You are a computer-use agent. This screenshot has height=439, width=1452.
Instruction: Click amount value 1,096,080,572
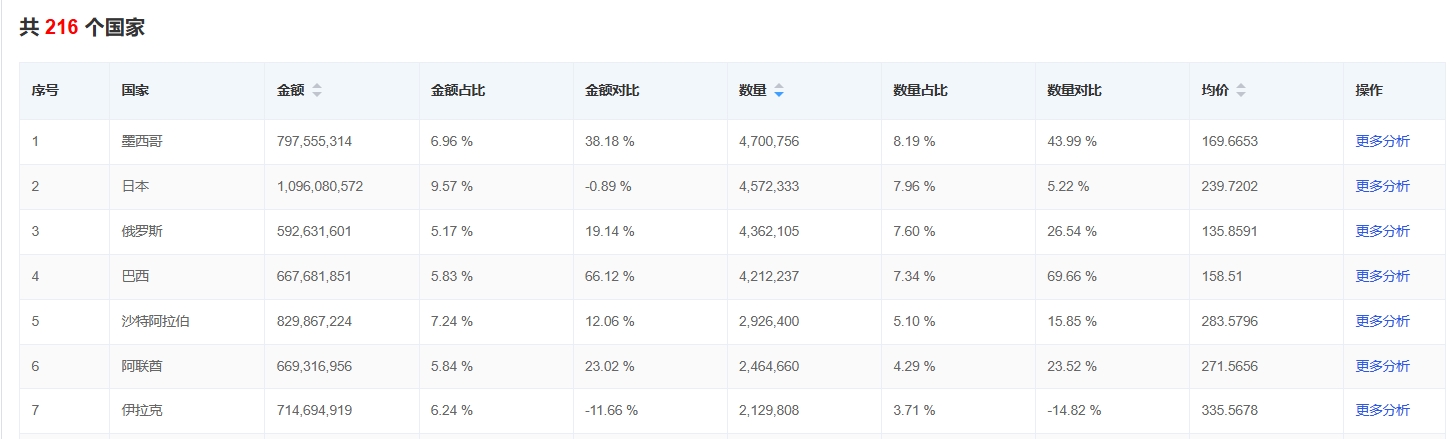(x=320, y=186)
